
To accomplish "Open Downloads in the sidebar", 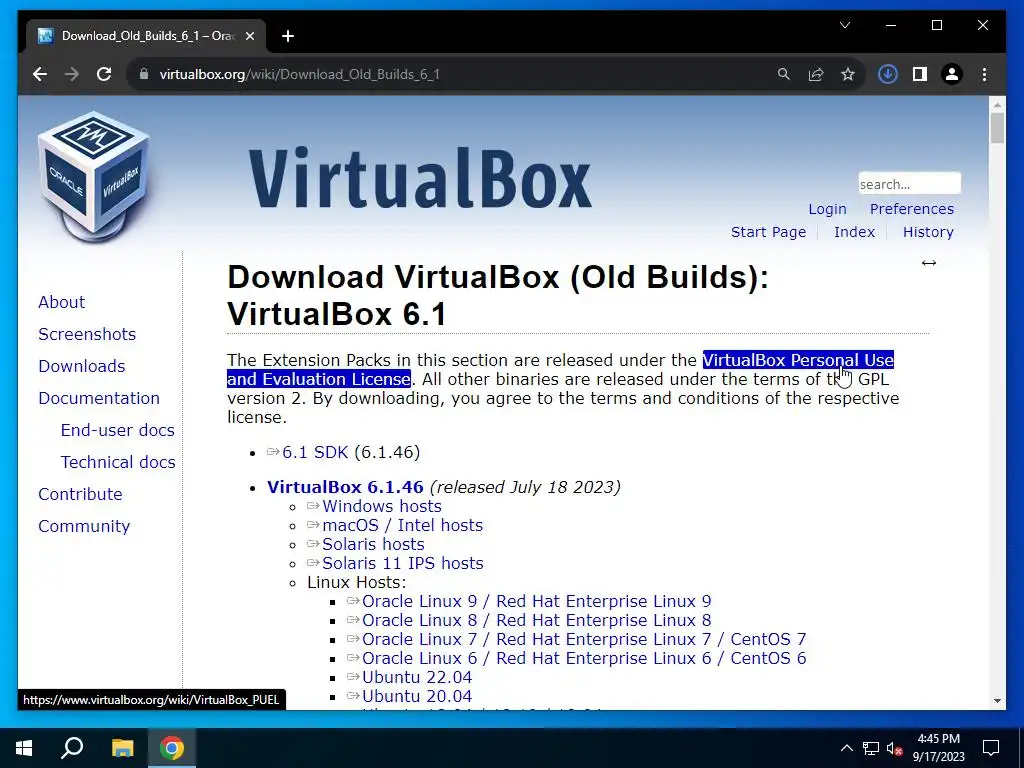I will coord(82,366).
